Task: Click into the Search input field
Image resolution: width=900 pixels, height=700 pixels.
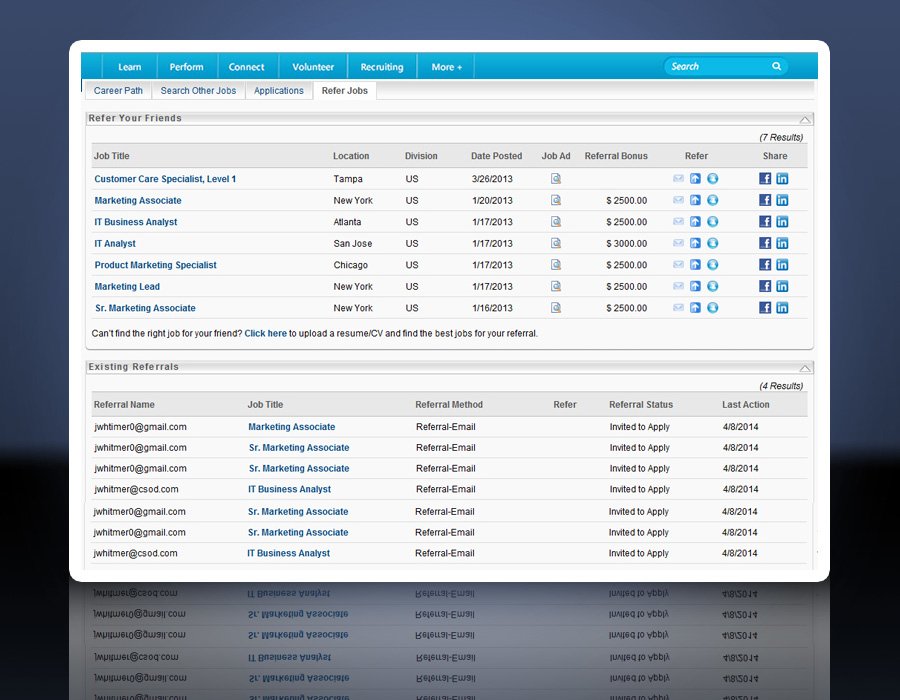Action: (x=715, y=67)
